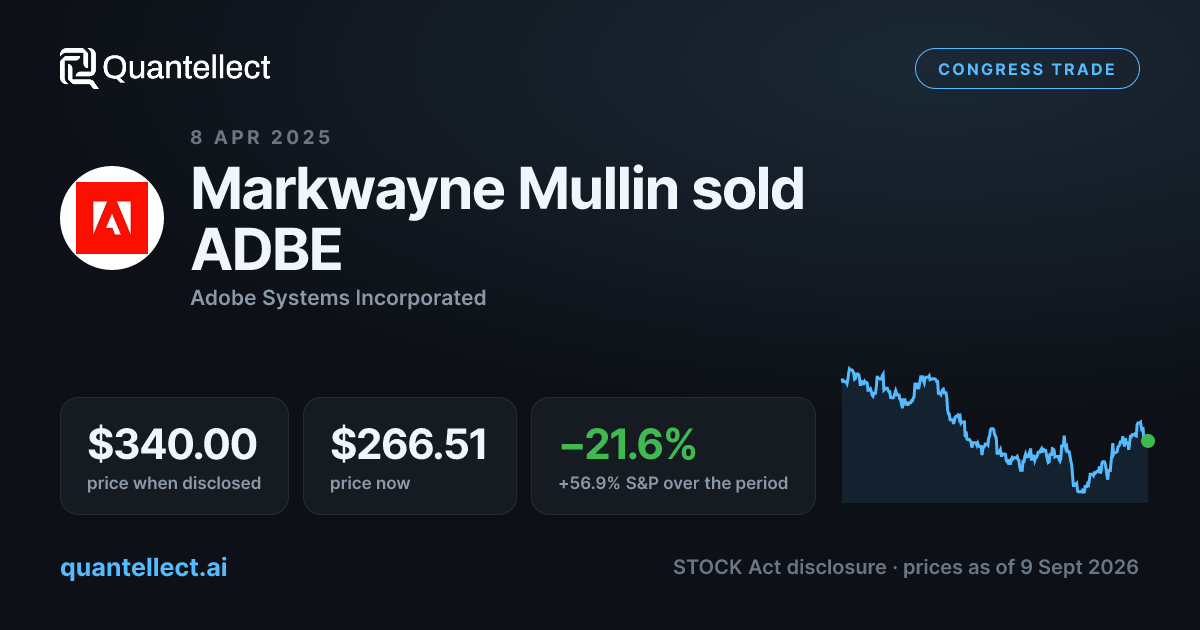Screen dimensions: 1200x630
Task: Click the ADBE price line chart
Action: click(995, 434)
